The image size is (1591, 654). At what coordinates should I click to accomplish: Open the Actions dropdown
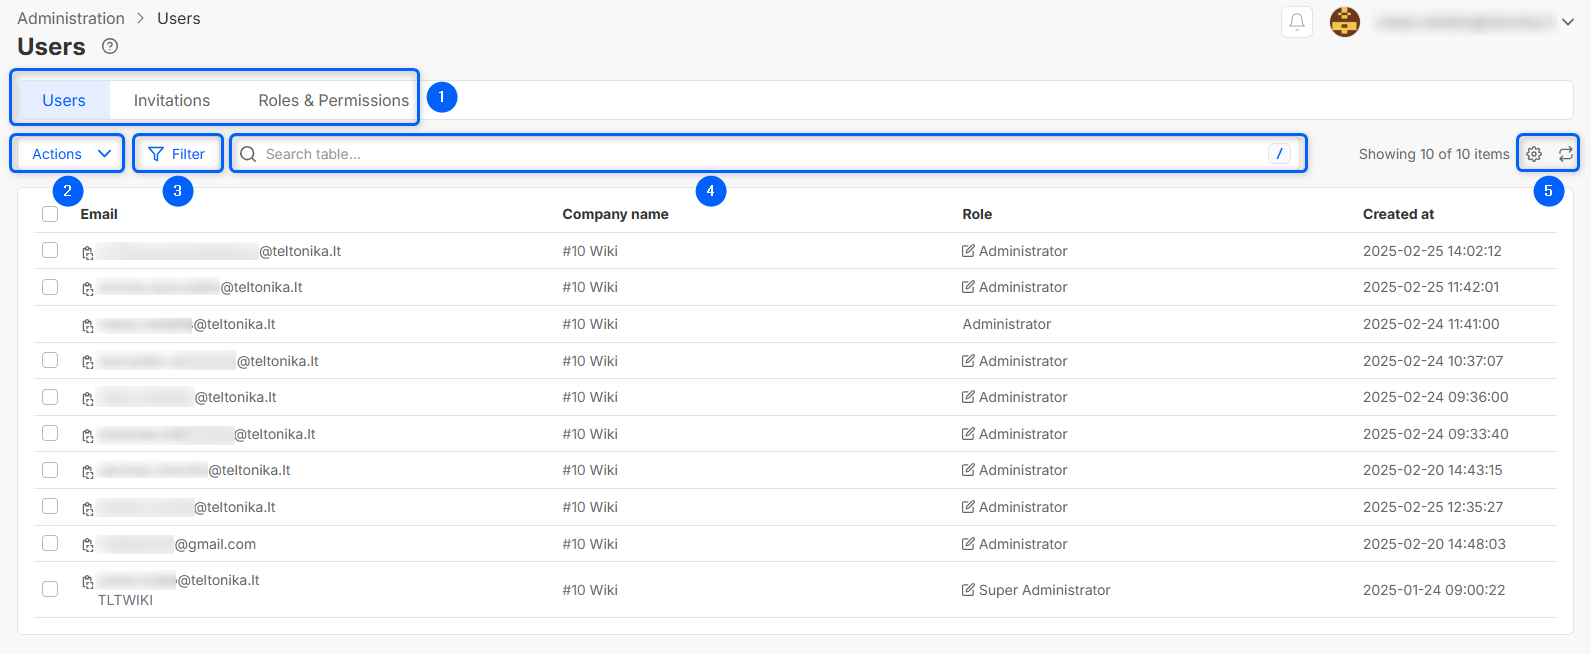pos(68,154)
